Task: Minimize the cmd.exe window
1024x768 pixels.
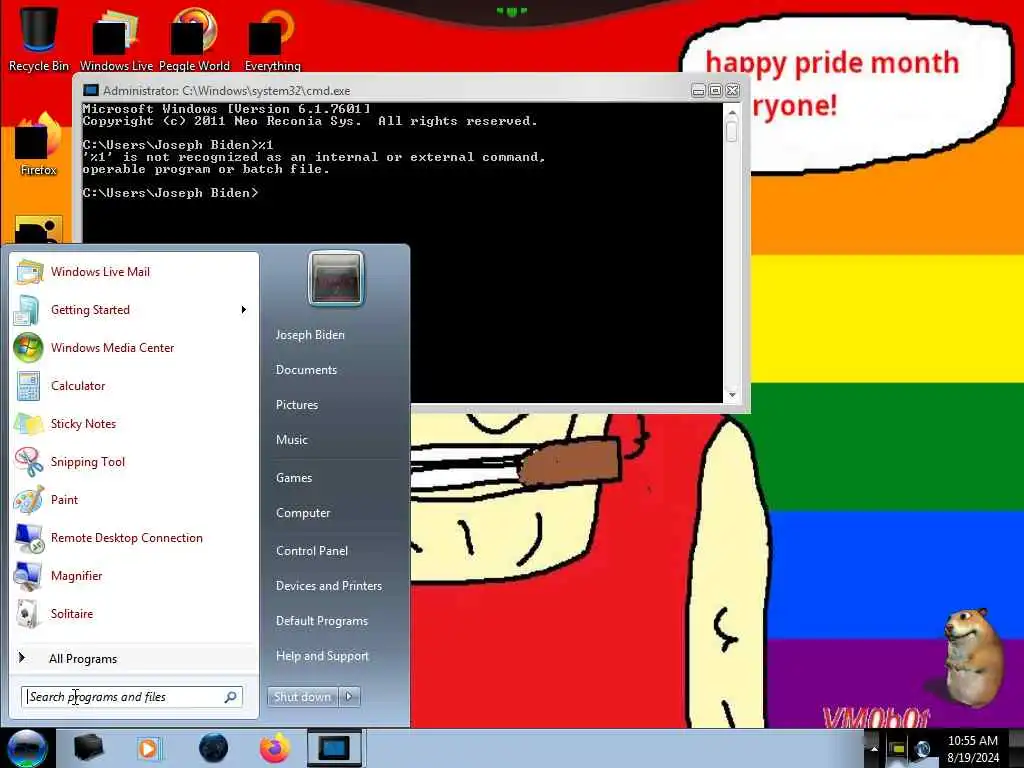Action: click(x=698, y=91)
